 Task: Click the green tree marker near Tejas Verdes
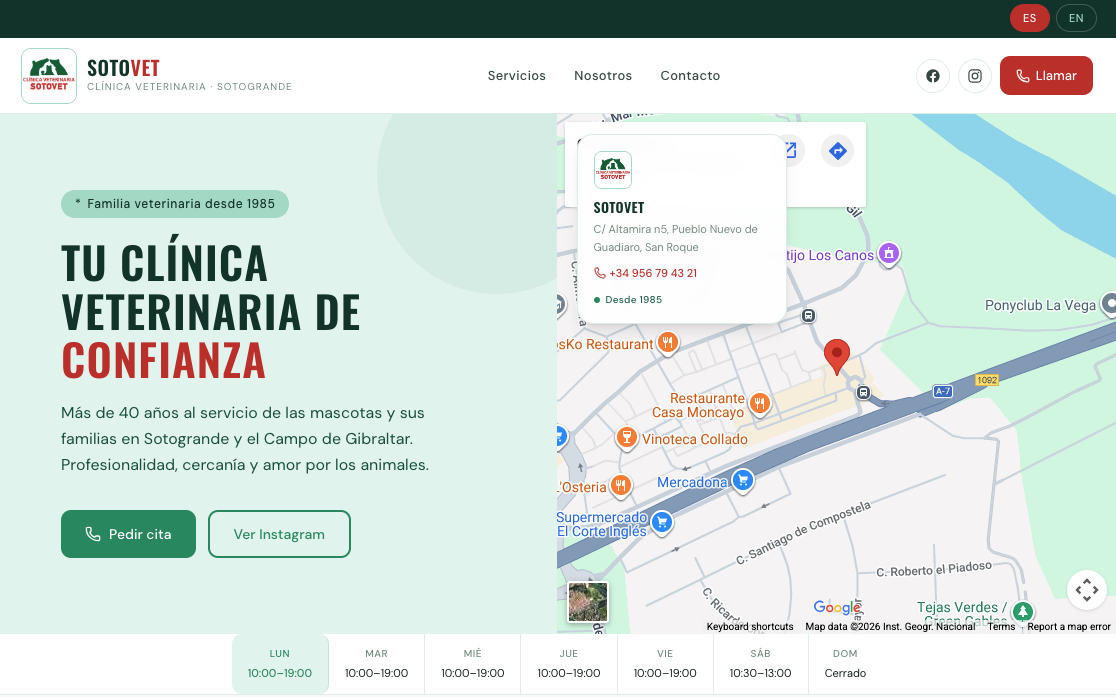click(1022, 611)
